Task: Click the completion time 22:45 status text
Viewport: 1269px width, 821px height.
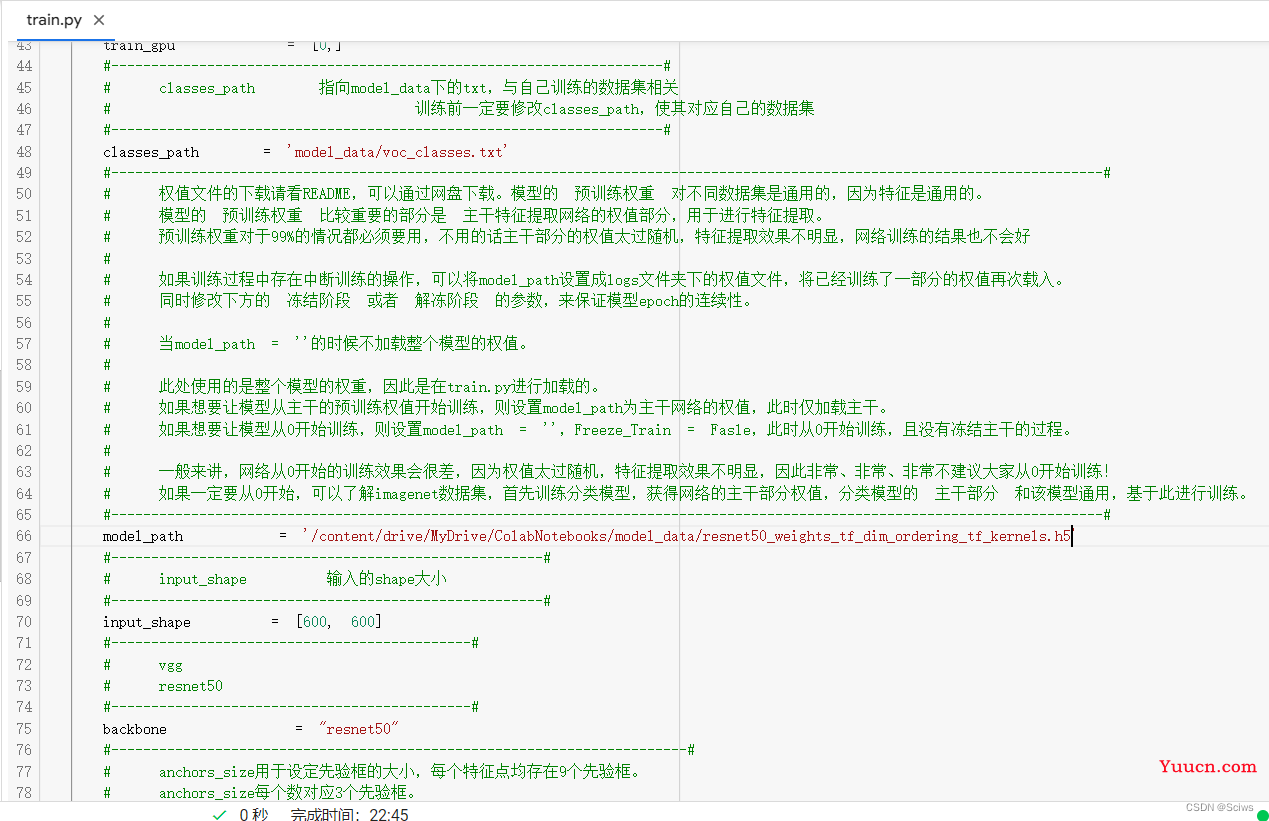Action: point(349,815)
